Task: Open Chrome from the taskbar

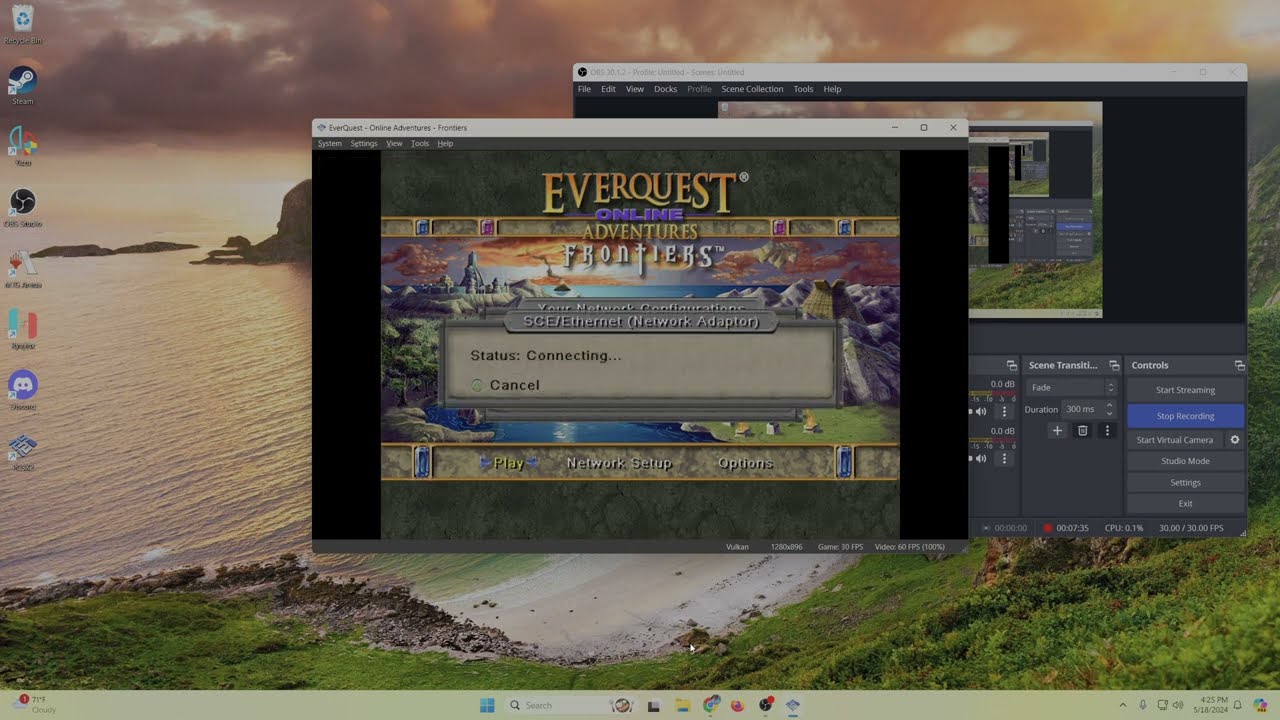Action: [x=711, y=705]
